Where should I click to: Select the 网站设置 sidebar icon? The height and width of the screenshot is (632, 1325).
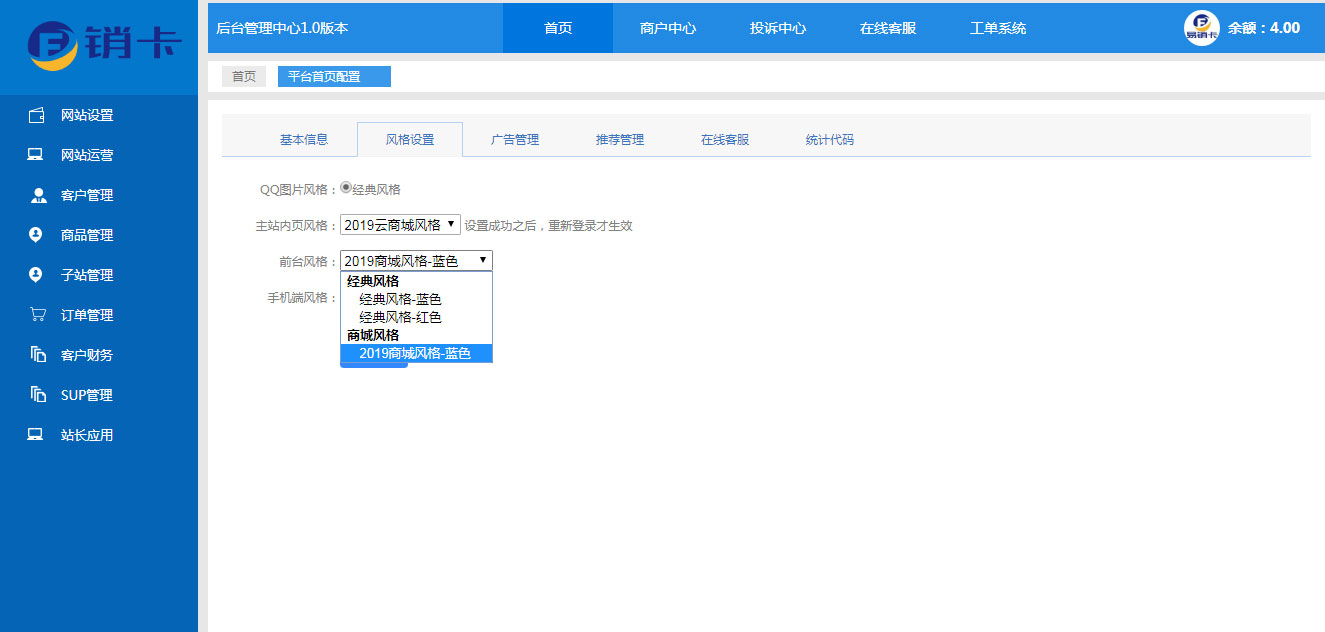click(35, 115)
